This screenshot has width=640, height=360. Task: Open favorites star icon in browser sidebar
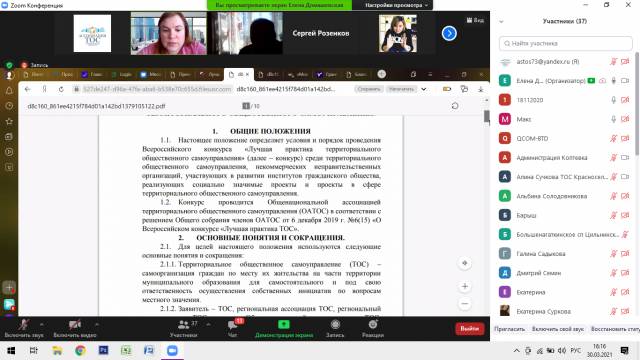tap(9, 121)
